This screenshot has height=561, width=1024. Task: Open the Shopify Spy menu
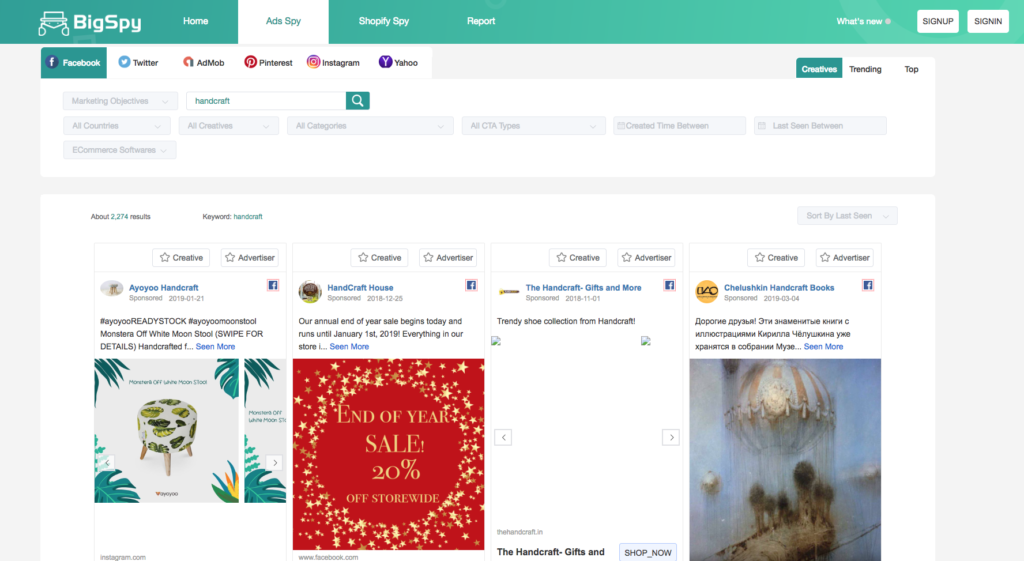pos(383,21)
